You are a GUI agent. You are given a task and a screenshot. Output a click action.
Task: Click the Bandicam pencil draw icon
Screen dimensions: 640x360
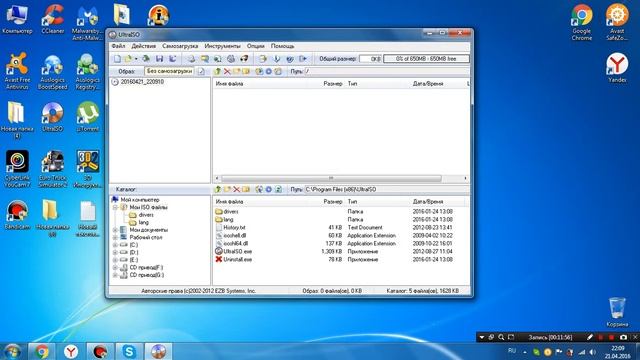click(590, 337)
